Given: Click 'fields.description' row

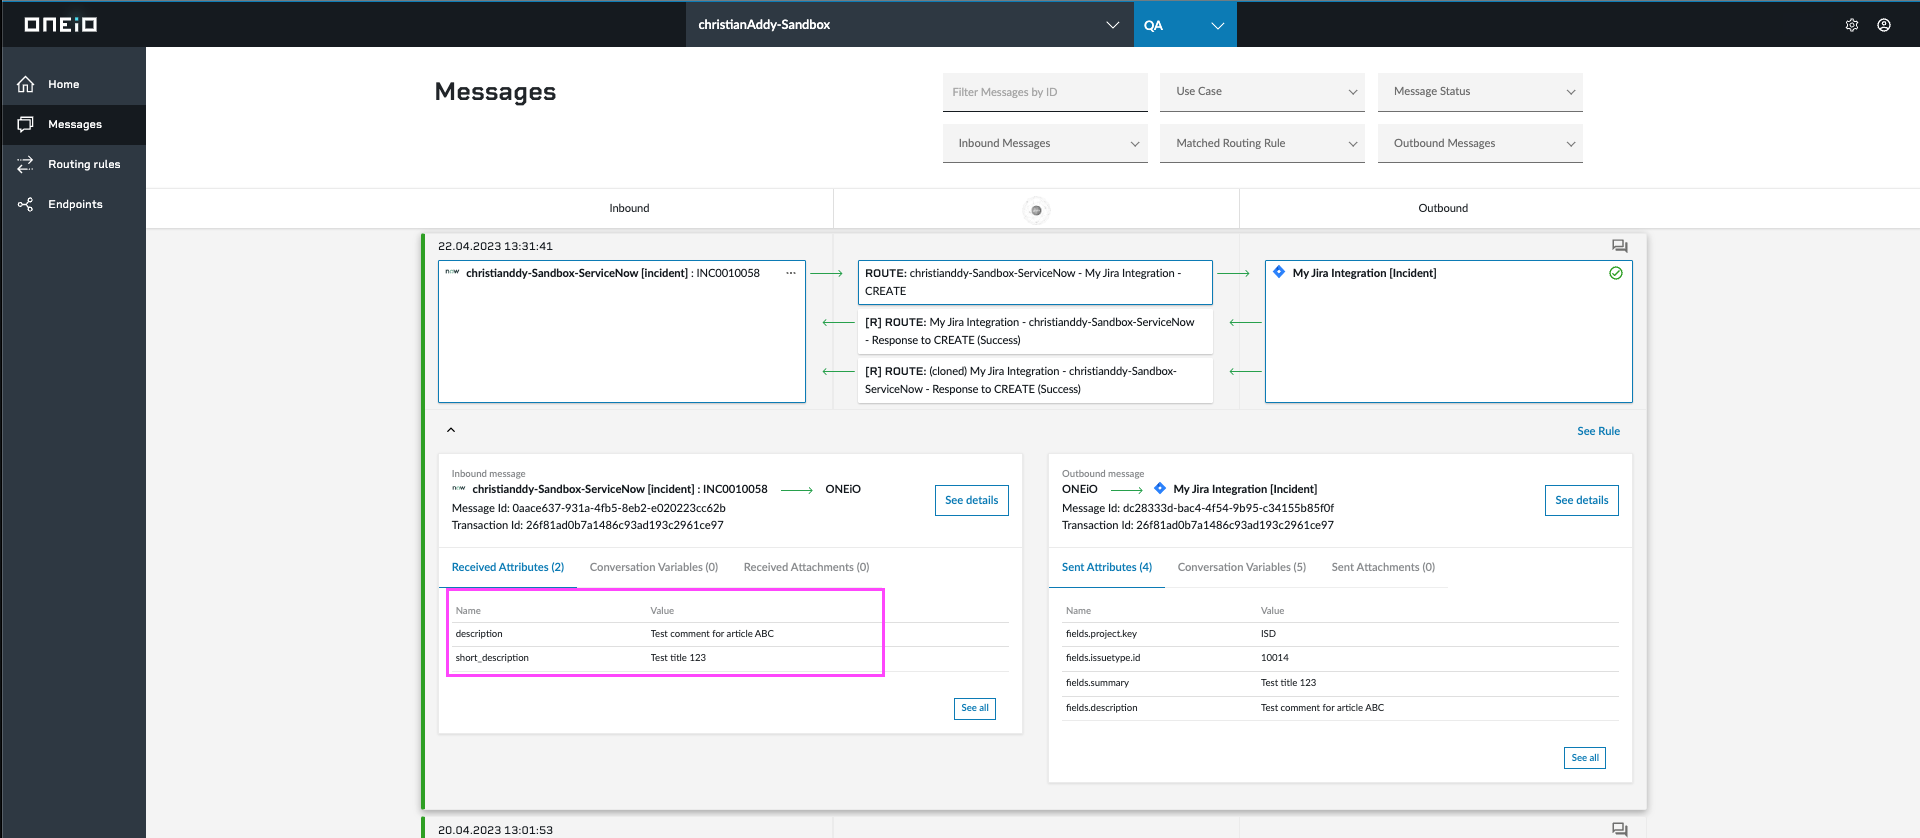Looking at the screenshot, I should tap(1340, 708).
